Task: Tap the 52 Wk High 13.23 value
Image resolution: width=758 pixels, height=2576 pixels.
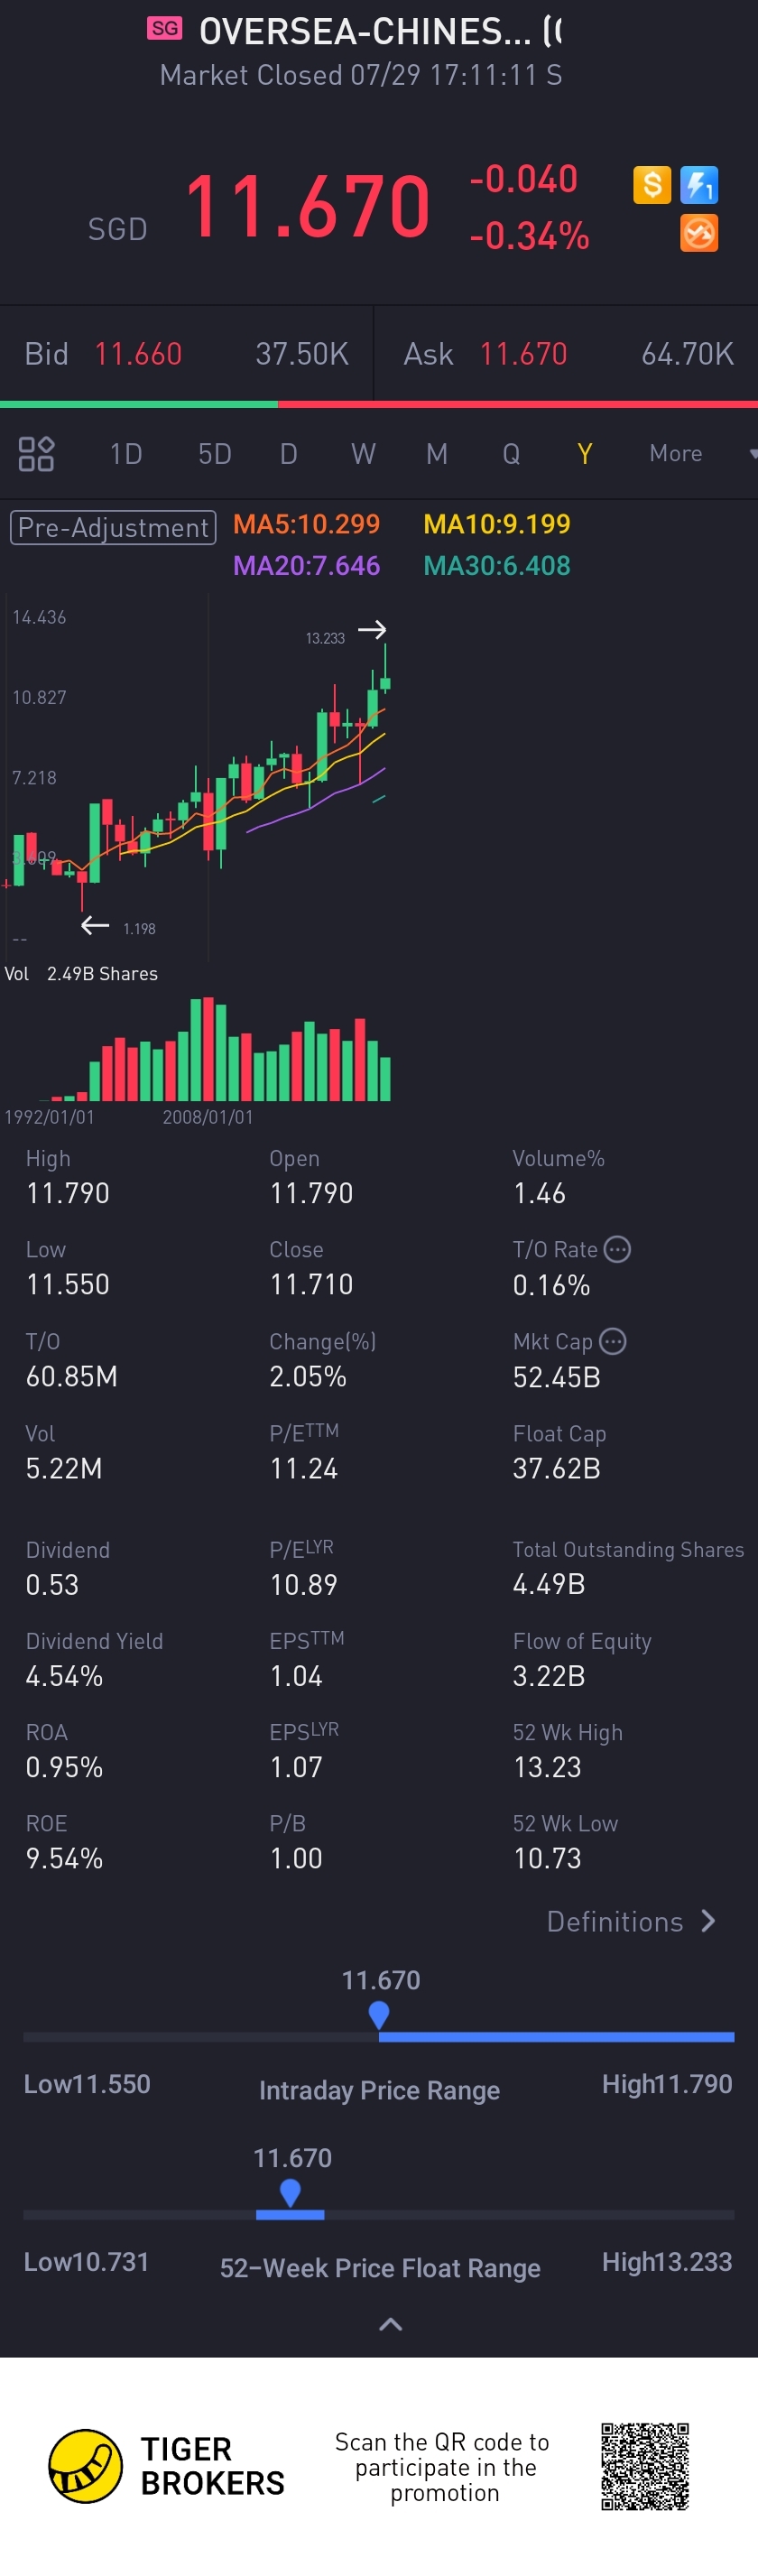Action: 547,1767
